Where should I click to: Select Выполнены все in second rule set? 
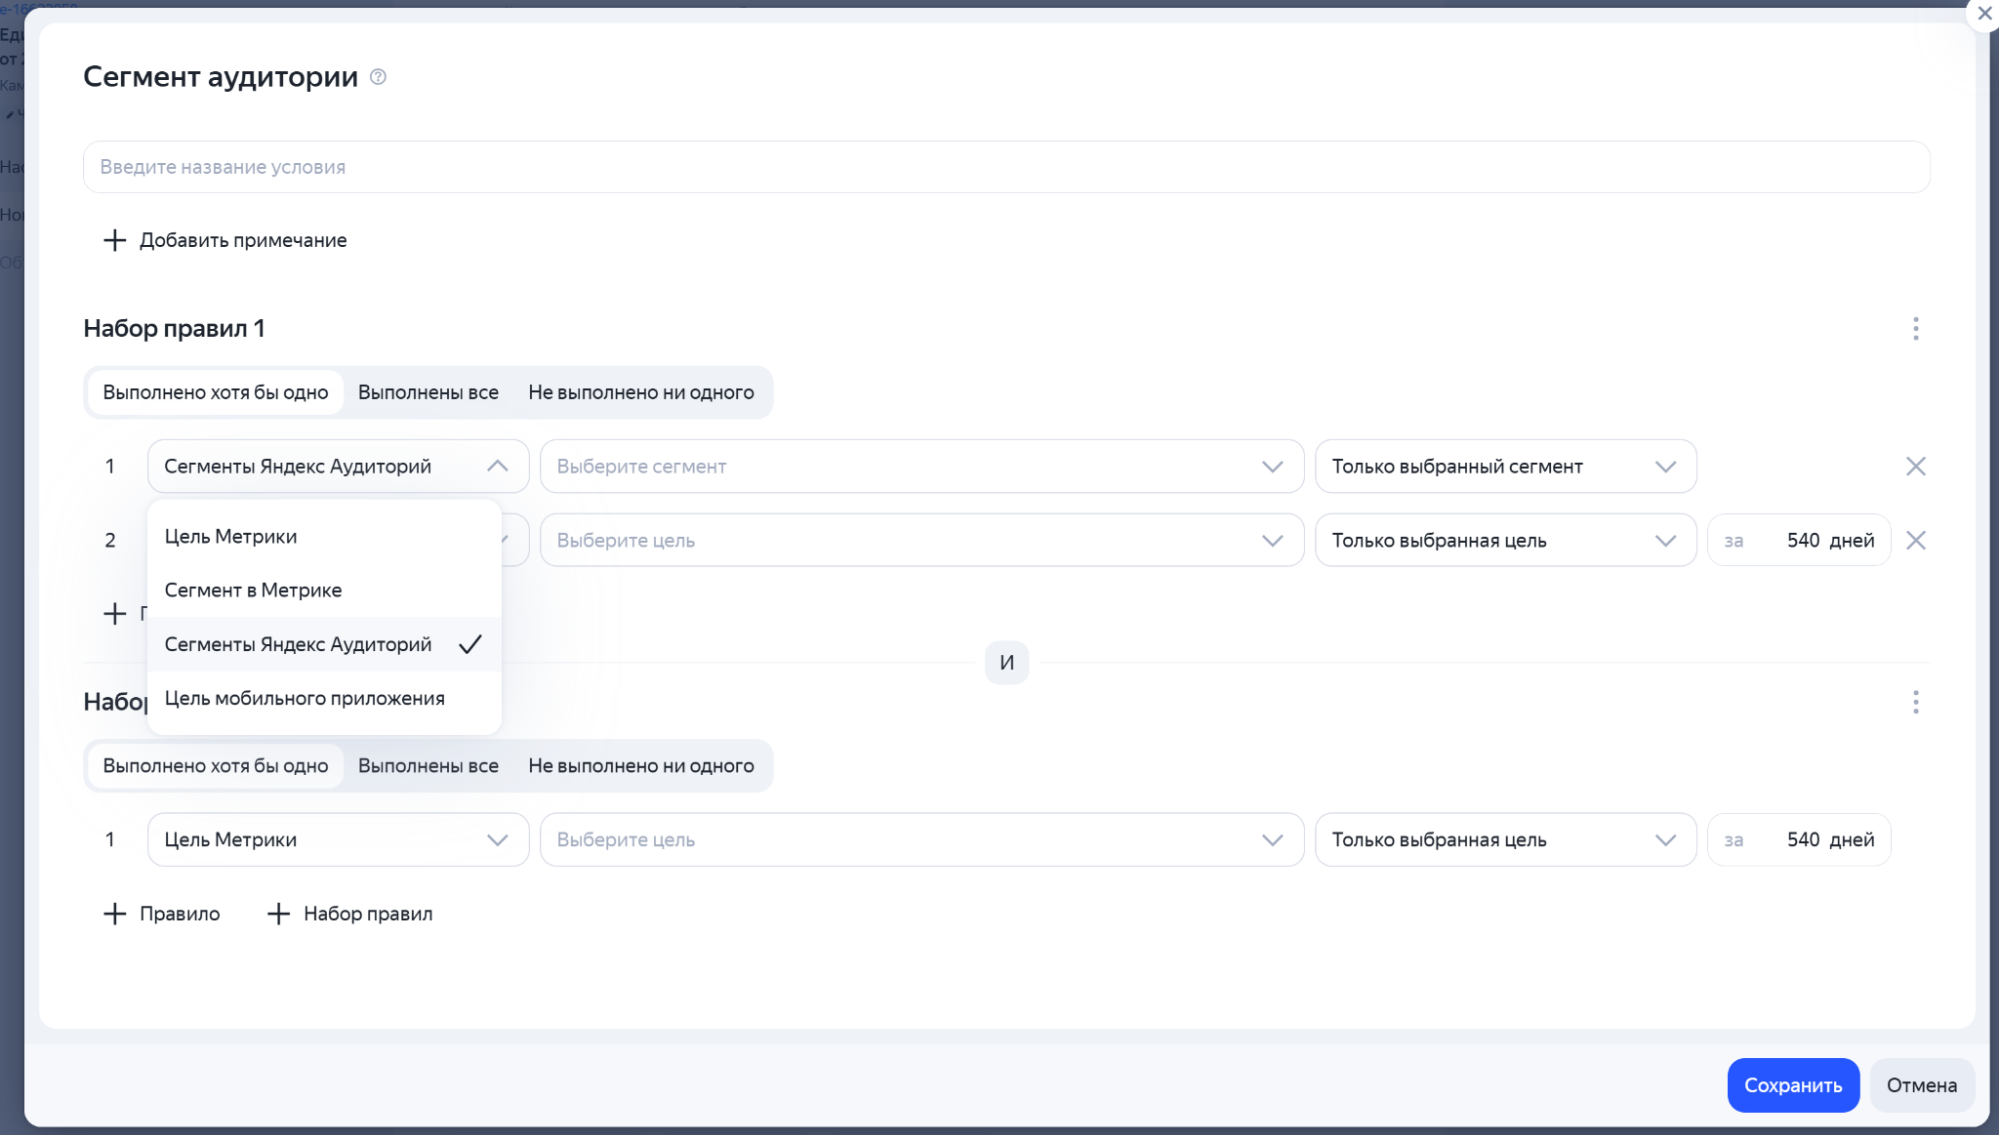428,766
